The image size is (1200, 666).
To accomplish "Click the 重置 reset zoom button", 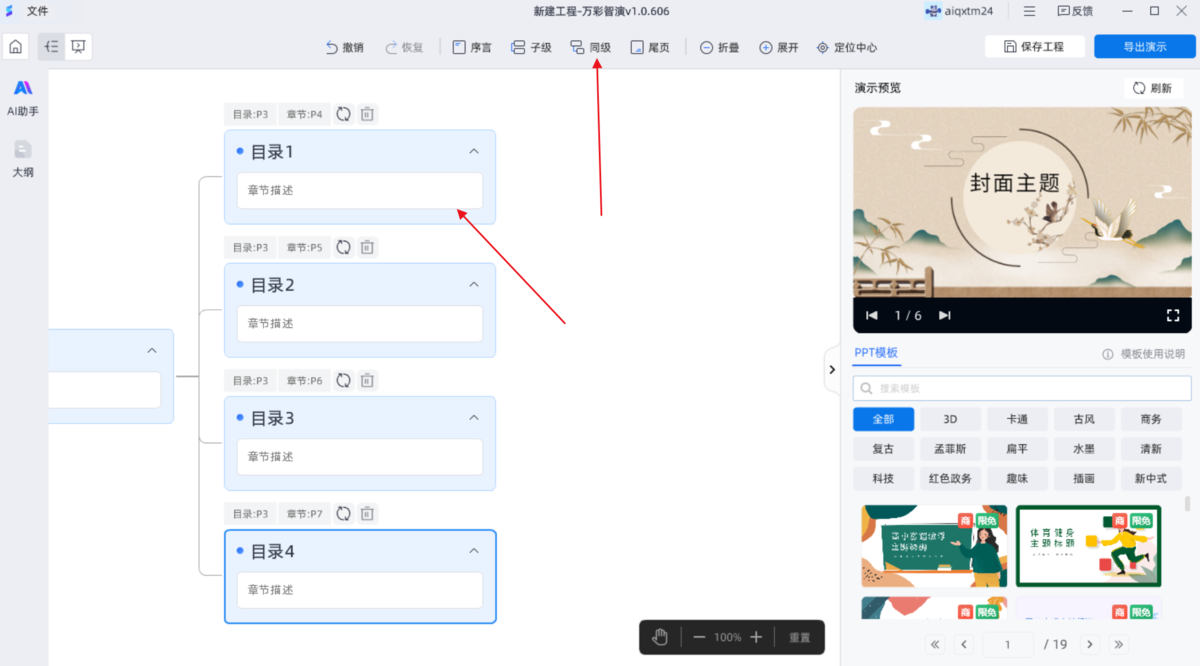I will pyautogui.click(x=800, y=637).
